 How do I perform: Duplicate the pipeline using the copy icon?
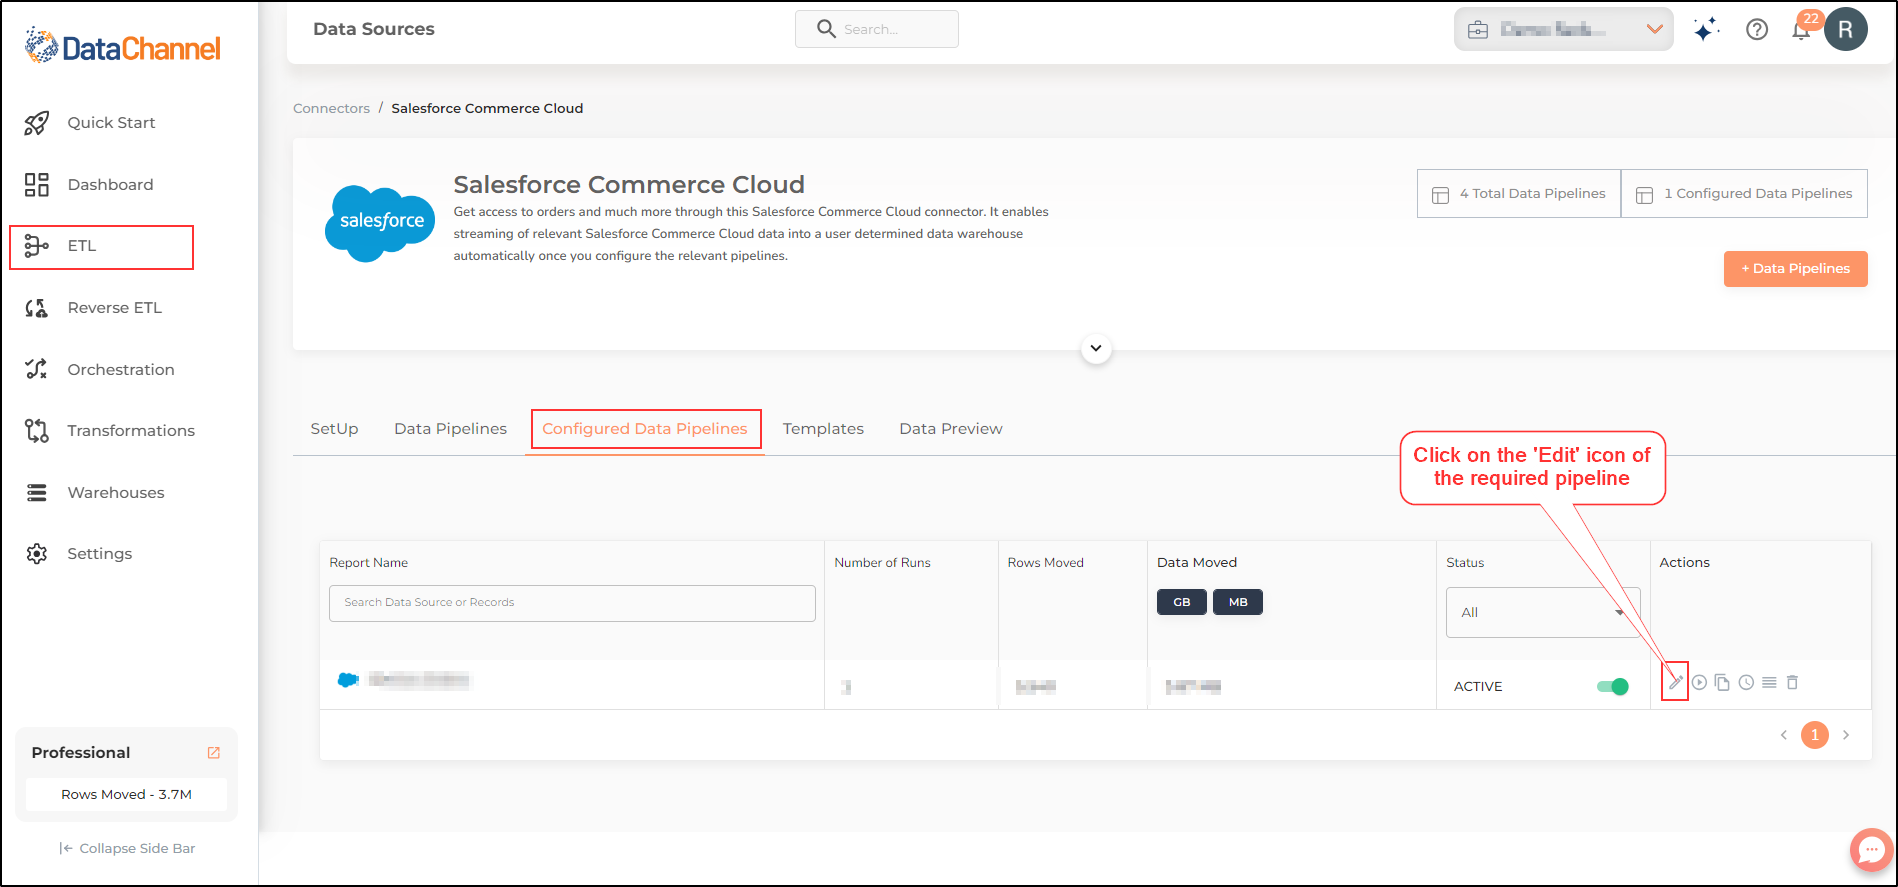click(1722, 682)
